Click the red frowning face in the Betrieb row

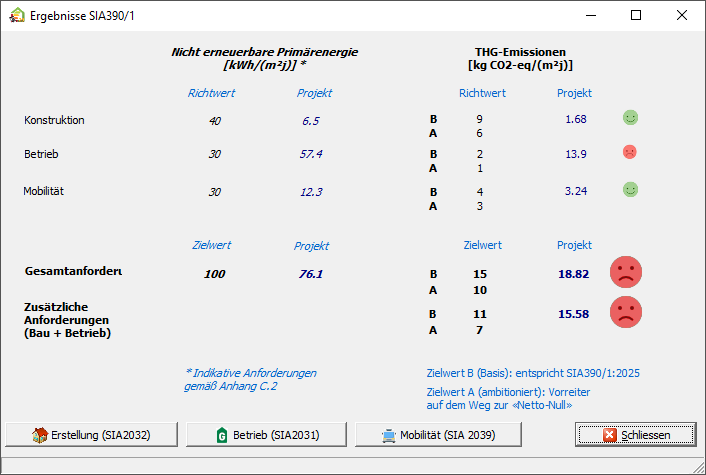pyautogui.click(x=630, y=152)
